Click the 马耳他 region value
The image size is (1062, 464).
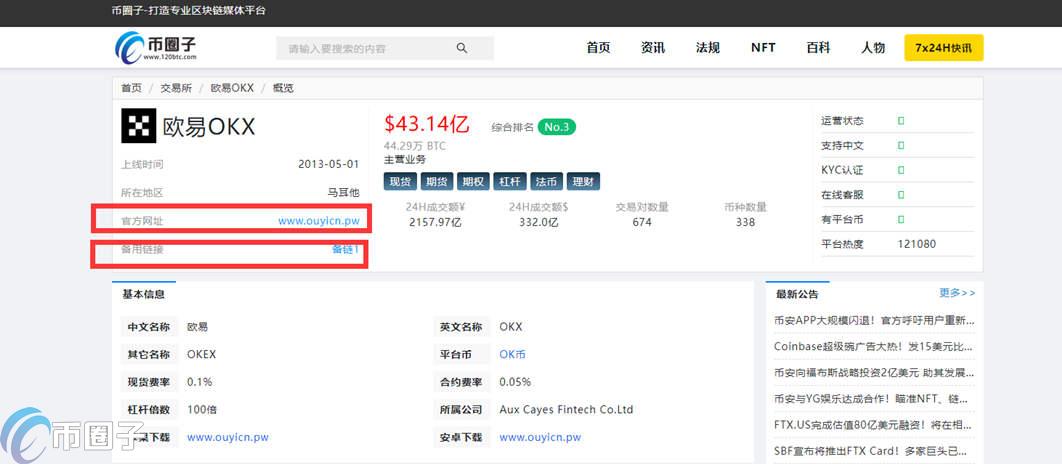[343, 192]
